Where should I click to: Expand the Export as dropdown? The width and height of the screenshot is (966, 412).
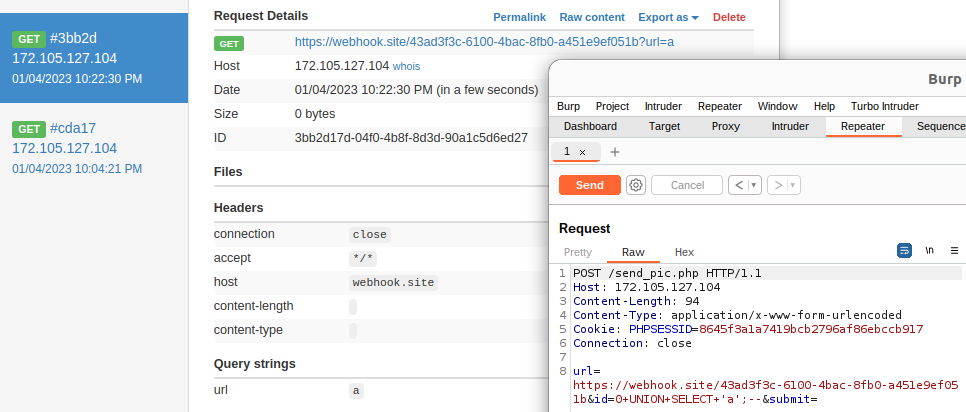pos(668,17)
